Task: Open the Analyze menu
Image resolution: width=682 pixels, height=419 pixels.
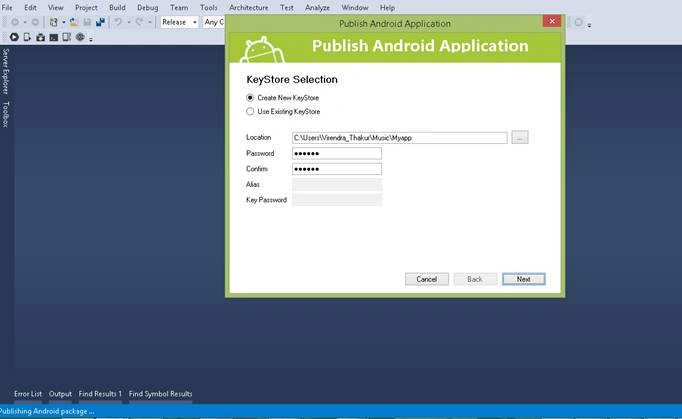Action: 317,7
